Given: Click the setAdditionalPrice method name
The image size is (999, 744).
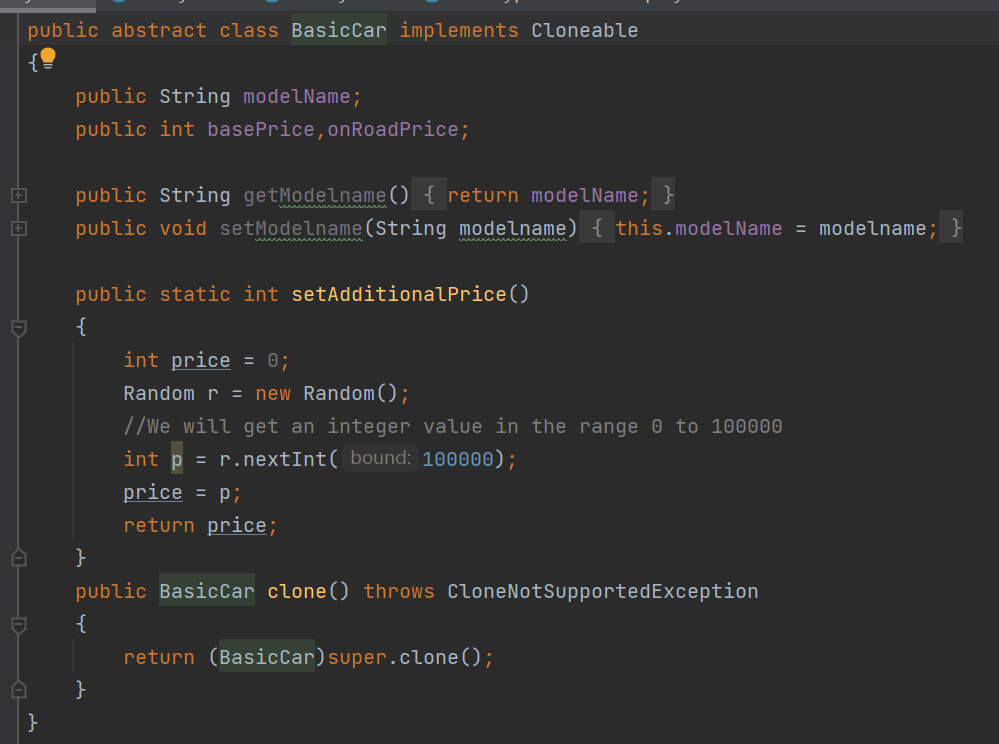Looking at the screenshot, I should click(x=399, y=294).
